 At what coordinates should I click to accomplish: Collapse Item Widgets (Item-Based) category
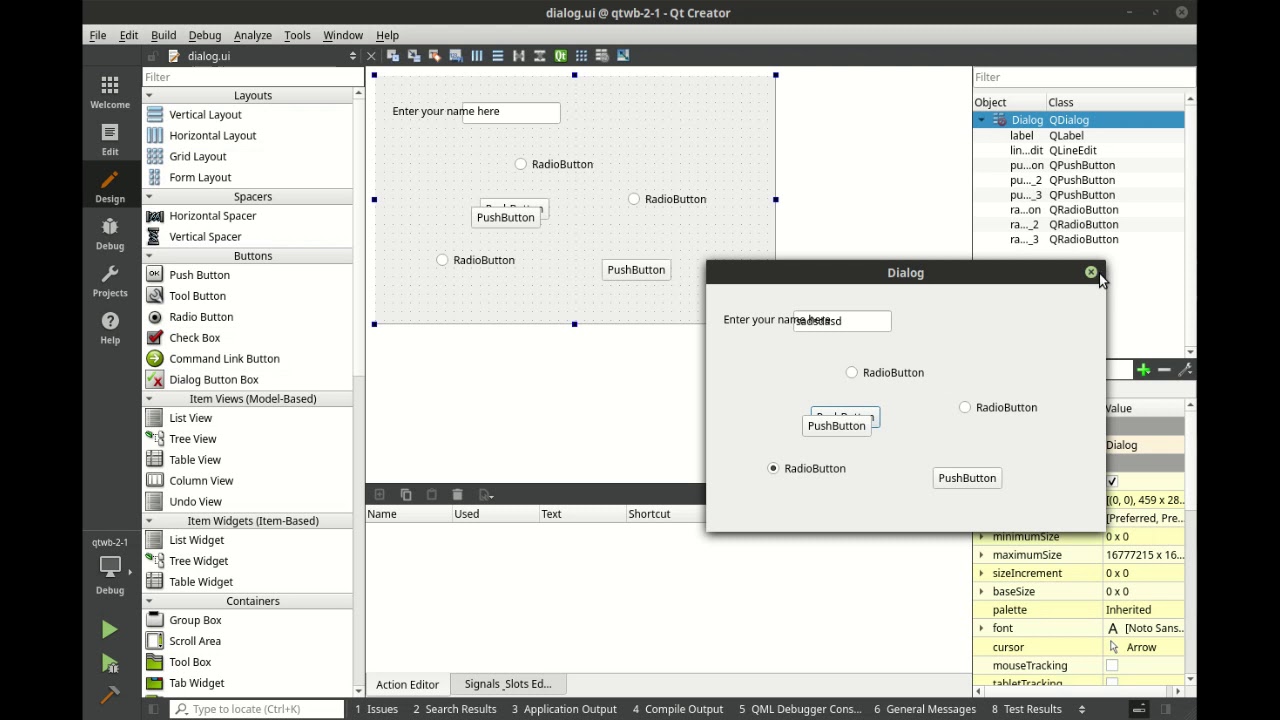[x=149, y=521]
